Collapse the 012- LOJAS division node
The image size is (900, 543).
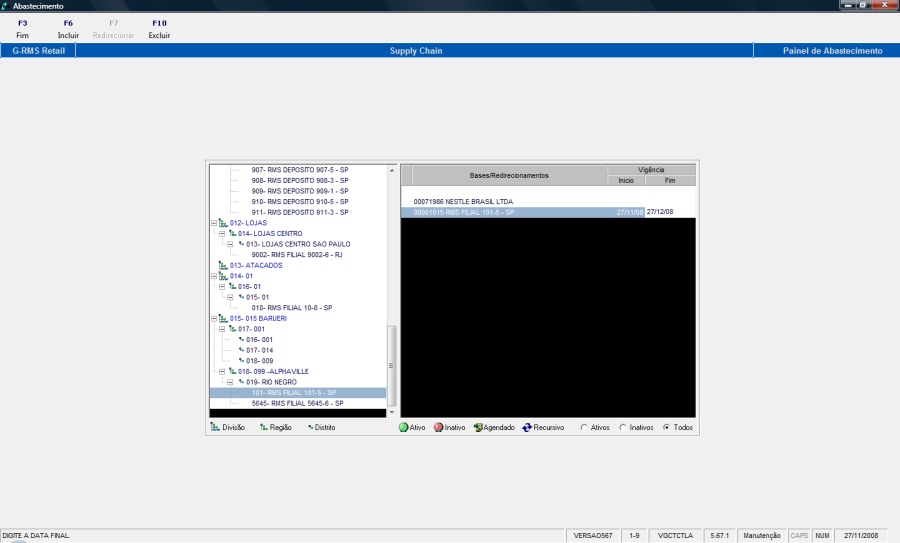pos(214,223)
